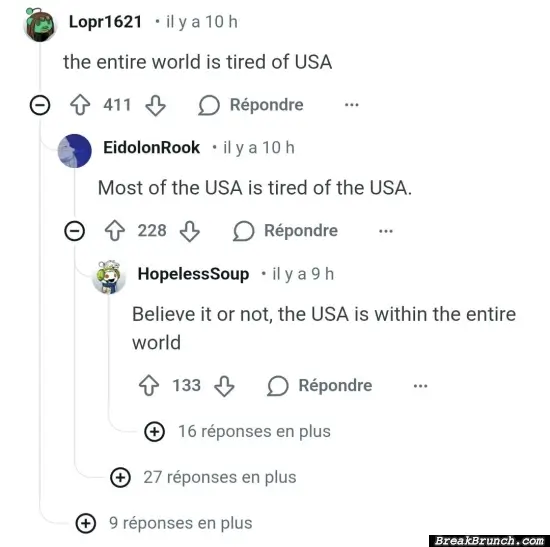Click Répondre under HopelessSoup's comment
Viewport: 550px width, 547px height.
pos(320,386)
